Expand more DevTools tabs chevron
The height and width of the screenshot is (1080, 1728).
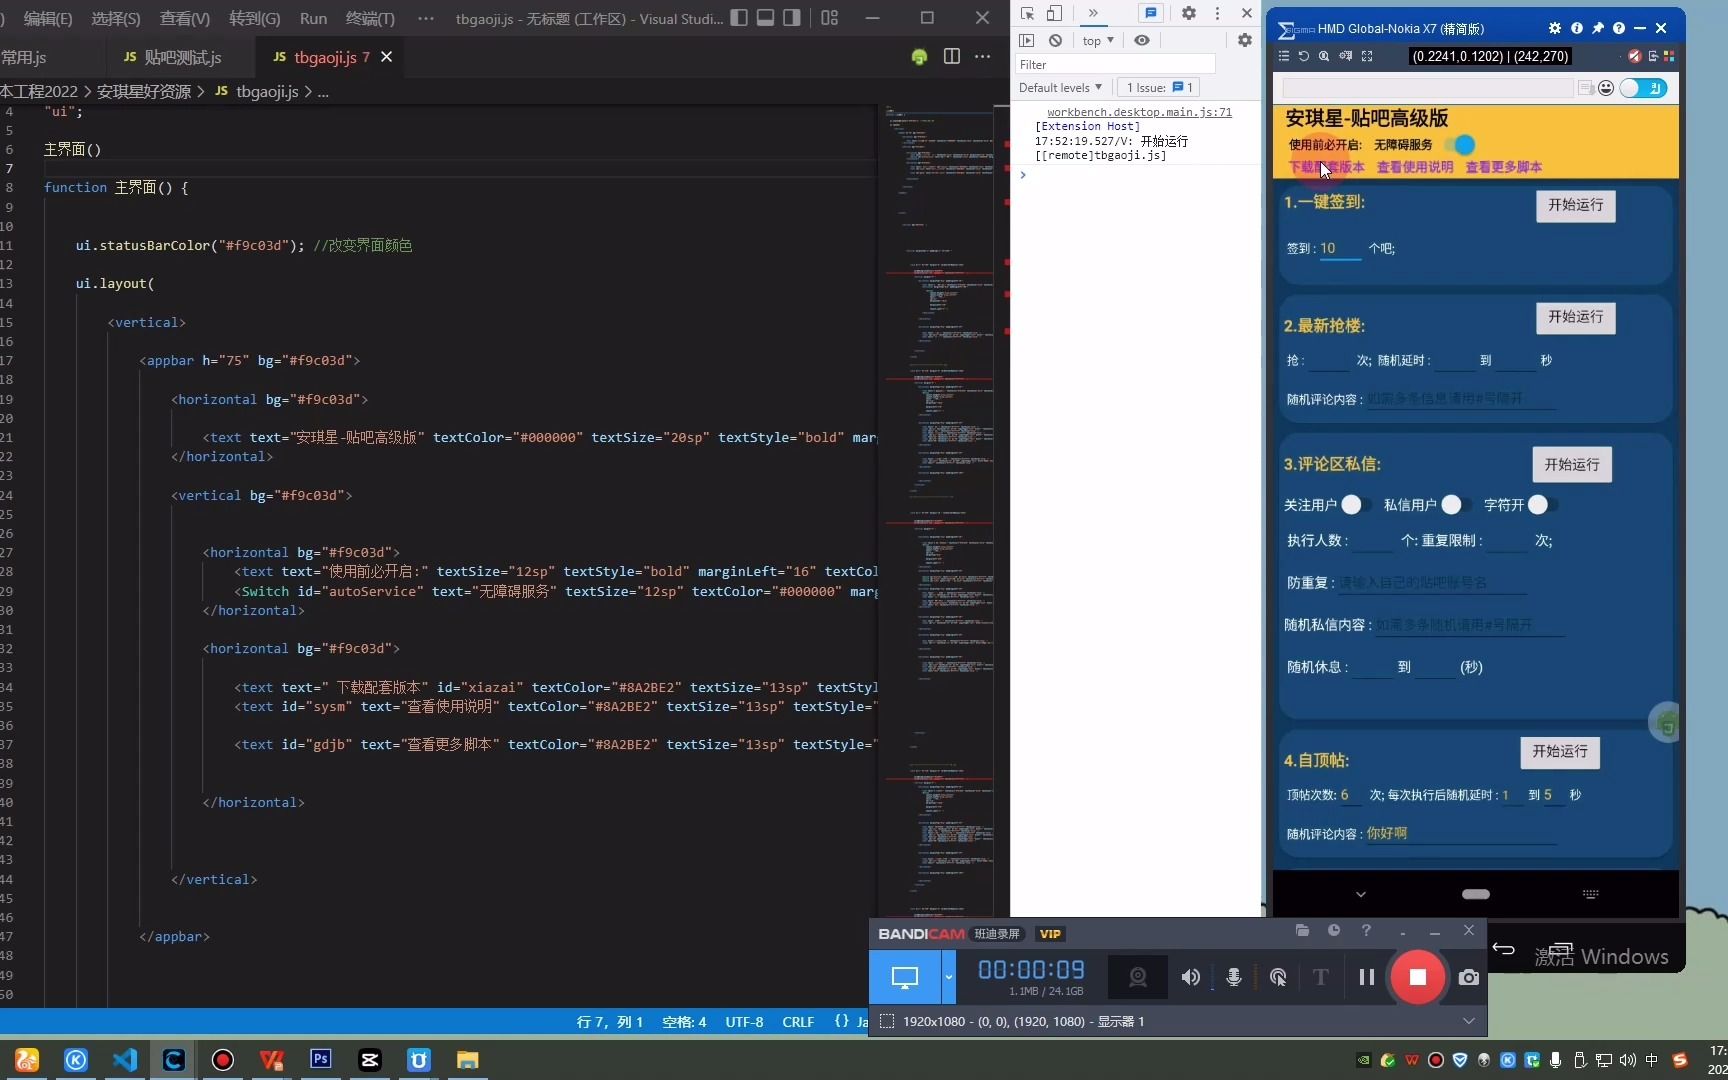pos(1092,13)
